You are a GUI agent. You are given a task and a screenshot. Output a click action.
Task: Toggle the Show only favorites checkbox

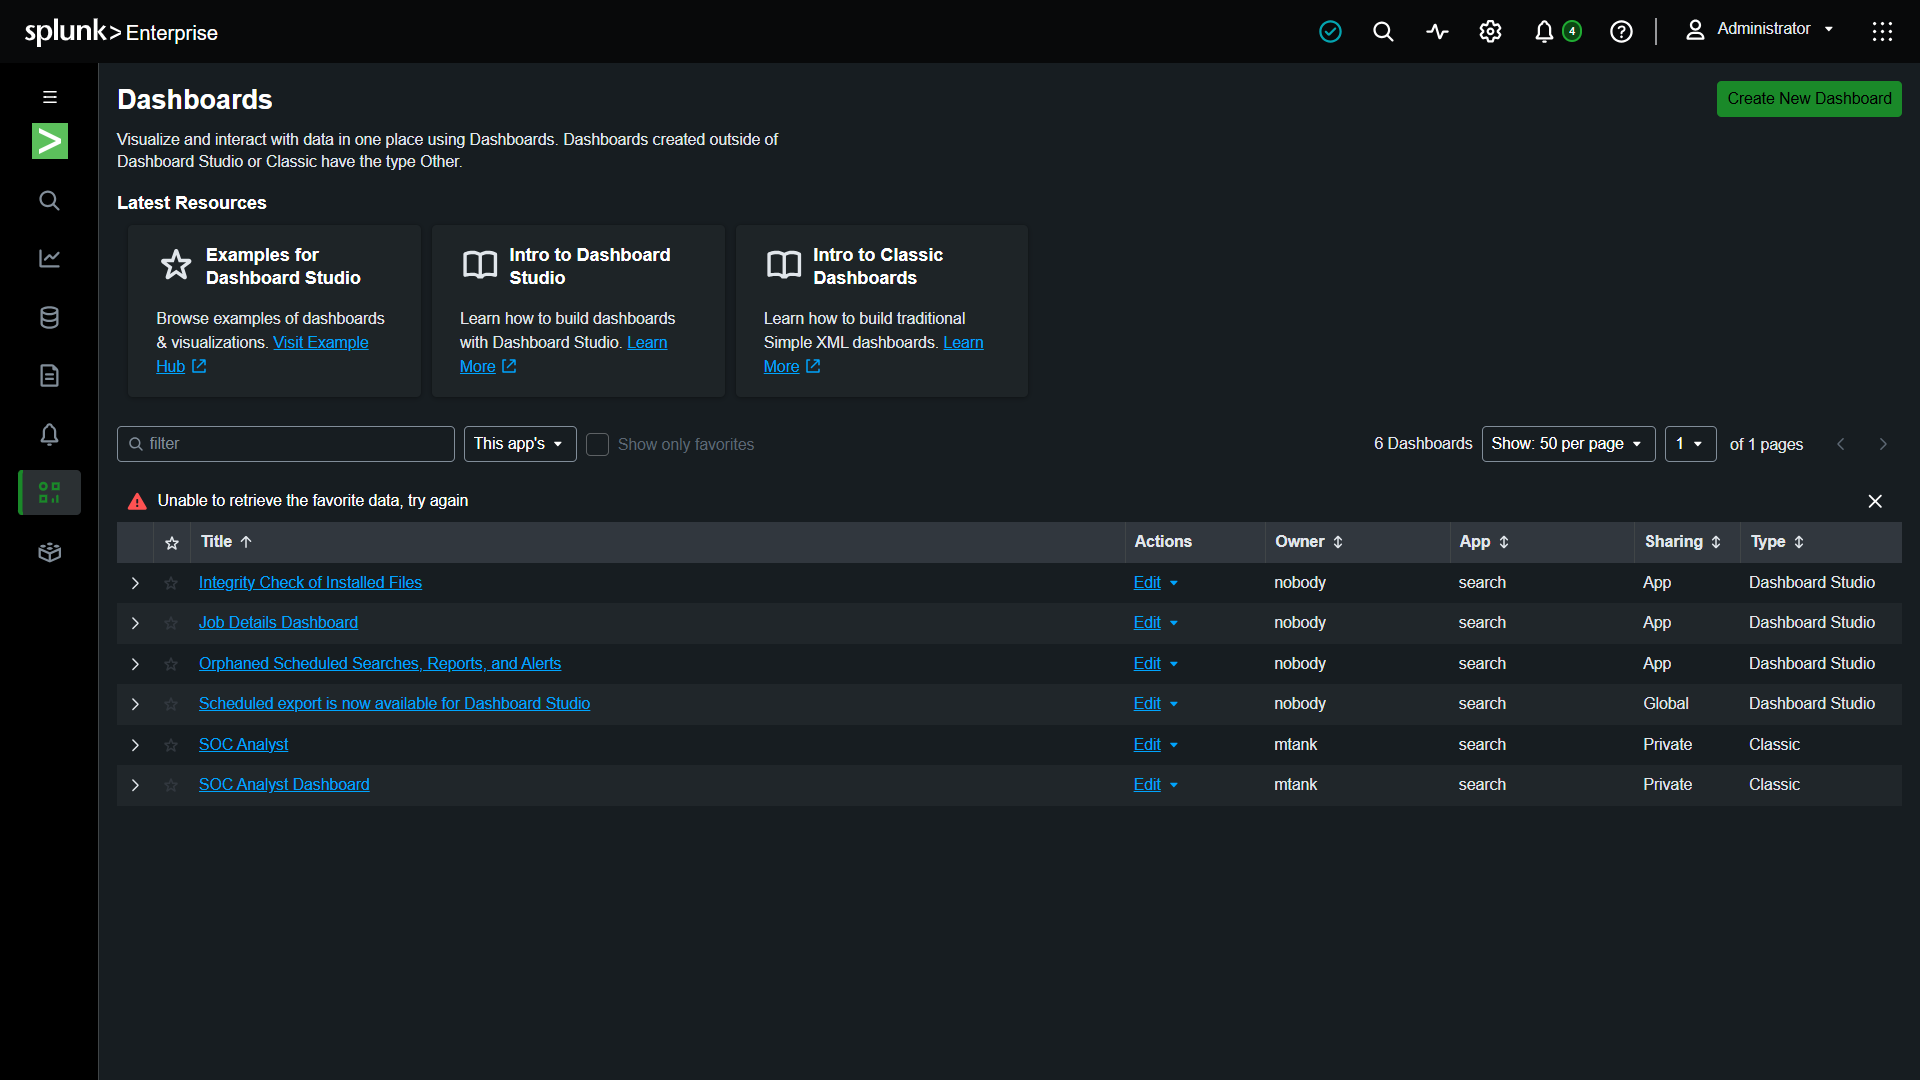[597, 444]
